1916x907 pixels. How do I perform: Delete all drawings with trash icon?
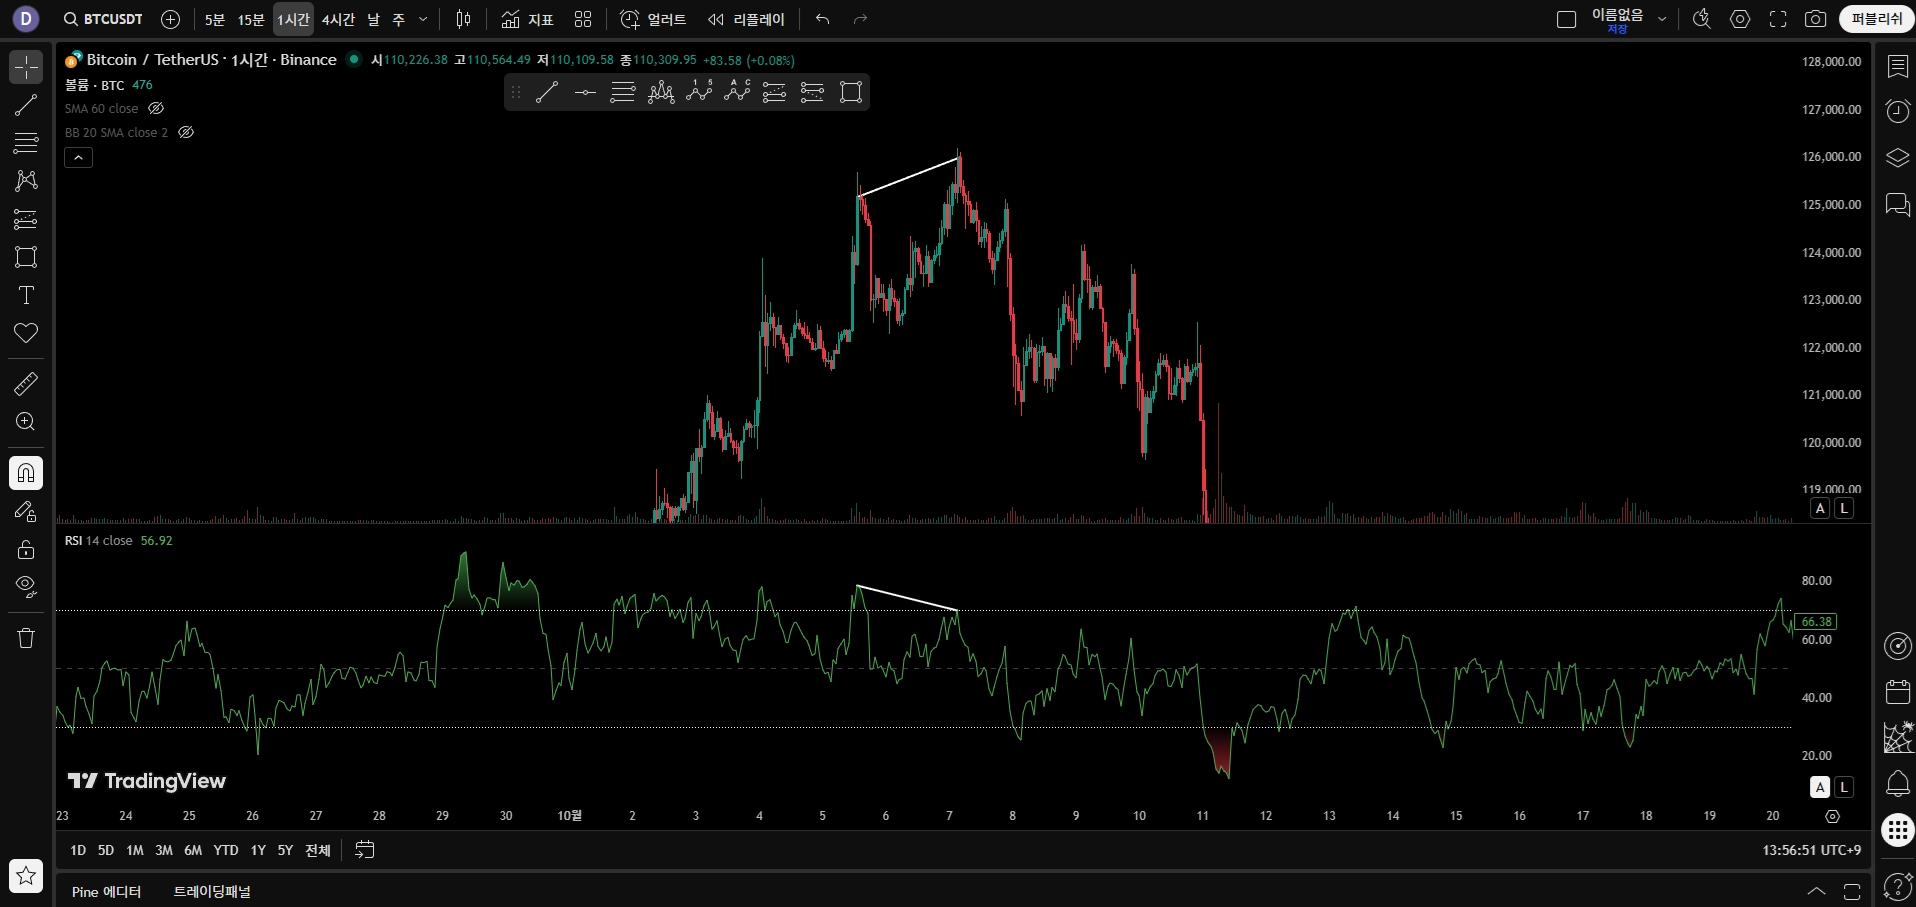point(26,638)
